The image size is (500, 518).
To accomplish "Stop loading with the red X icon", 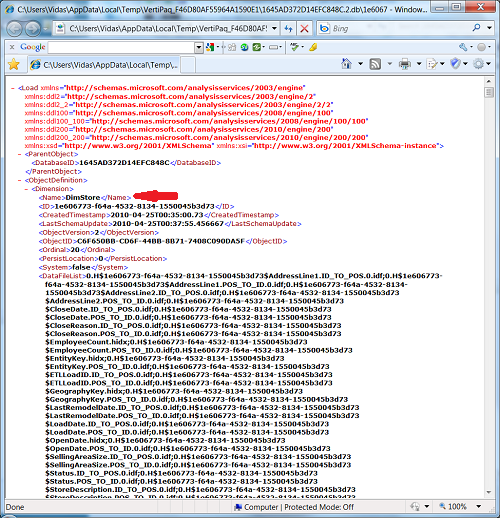I will [x=304, y=29].
